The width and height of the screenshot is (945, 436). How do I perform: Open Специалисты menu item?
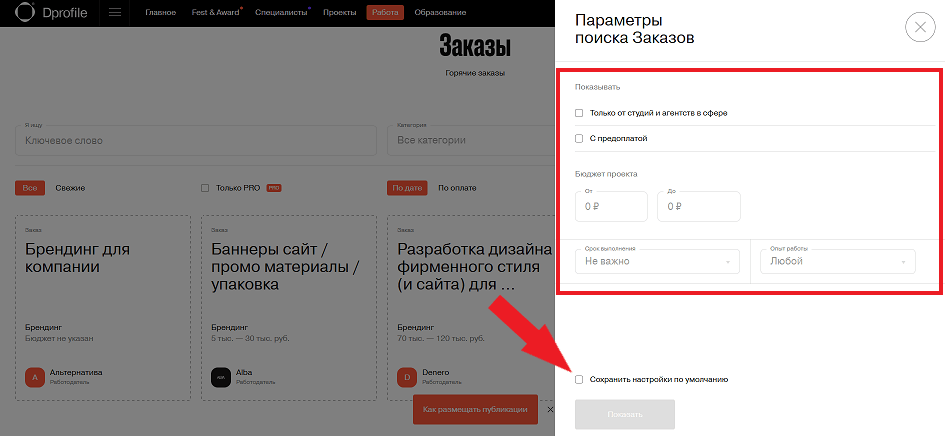click(x=280, y=12)
